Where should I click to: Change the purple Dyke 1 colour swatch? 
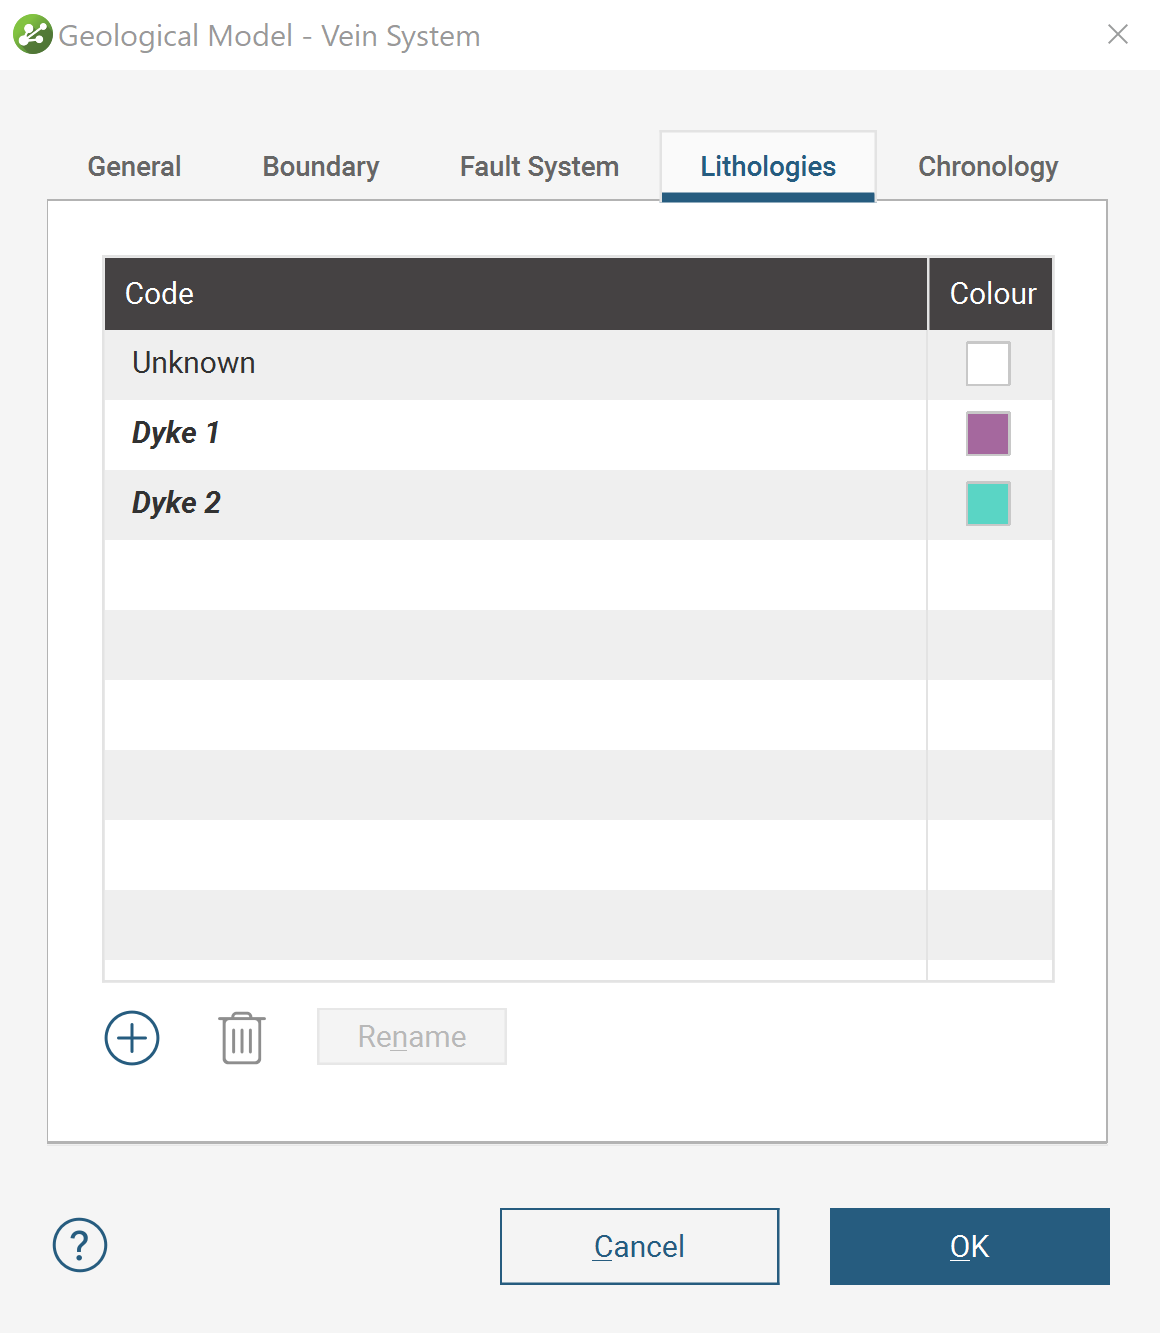pos(988,434)
